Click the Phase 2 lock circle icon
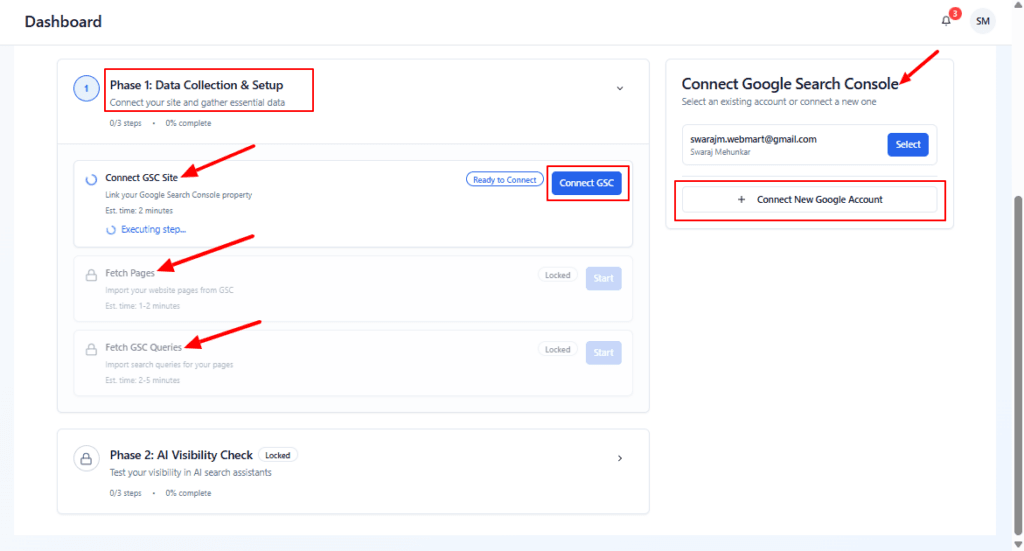The image size is (1024, 551). 86,459
